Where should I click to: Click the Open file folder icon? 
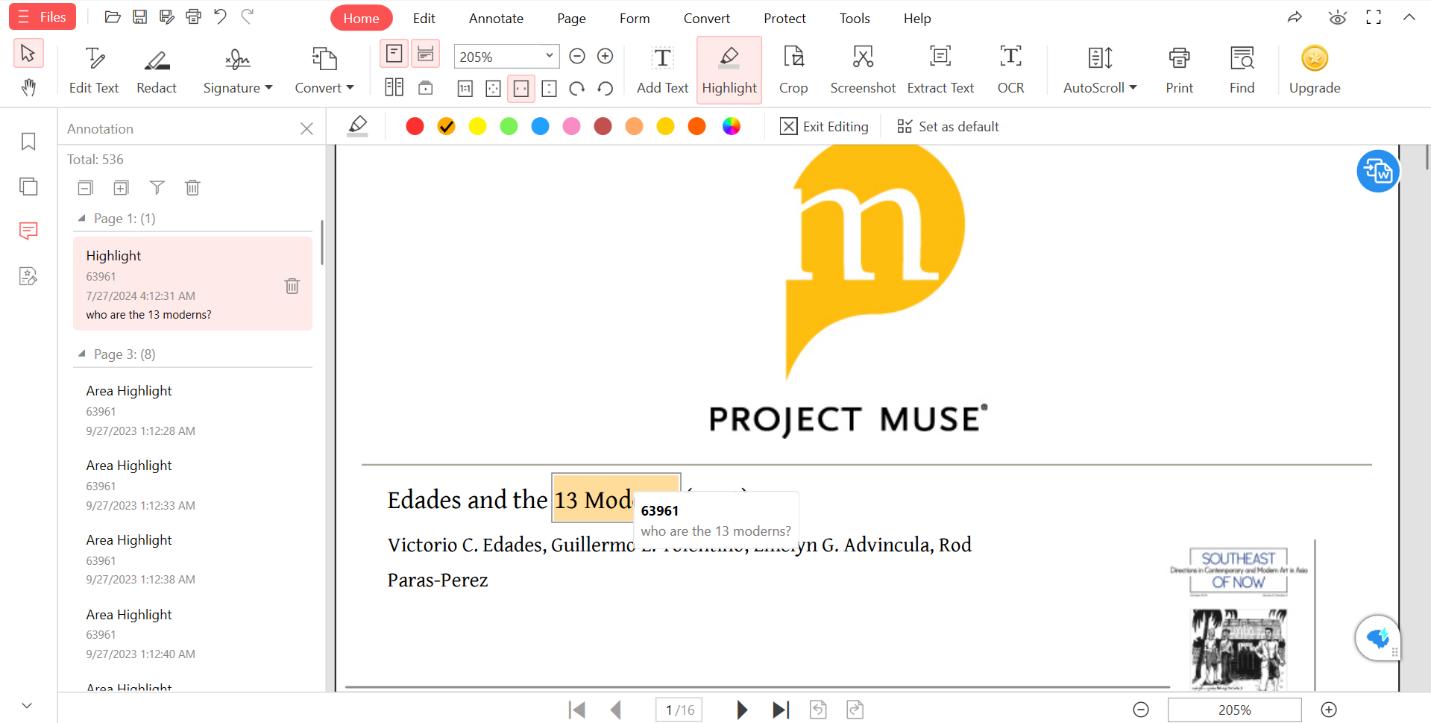[113, 17]
